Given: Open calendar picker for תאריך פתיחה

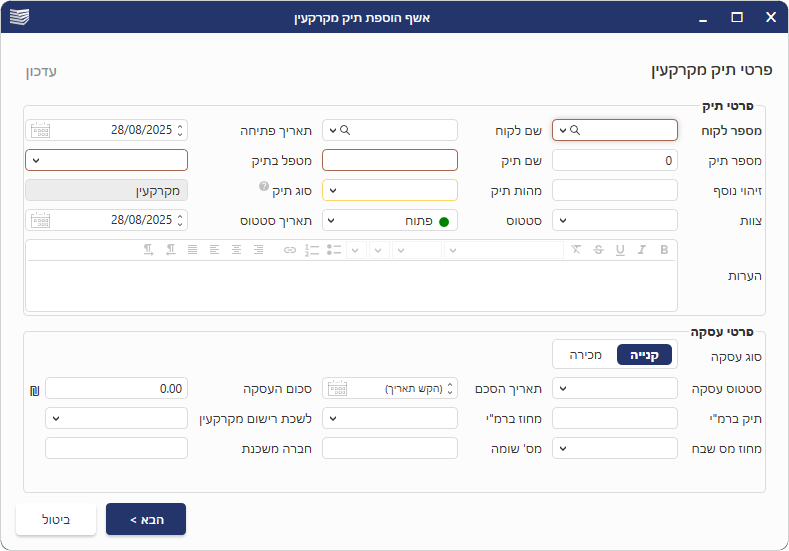Looking at the screenshot, I should coord(40,130).
